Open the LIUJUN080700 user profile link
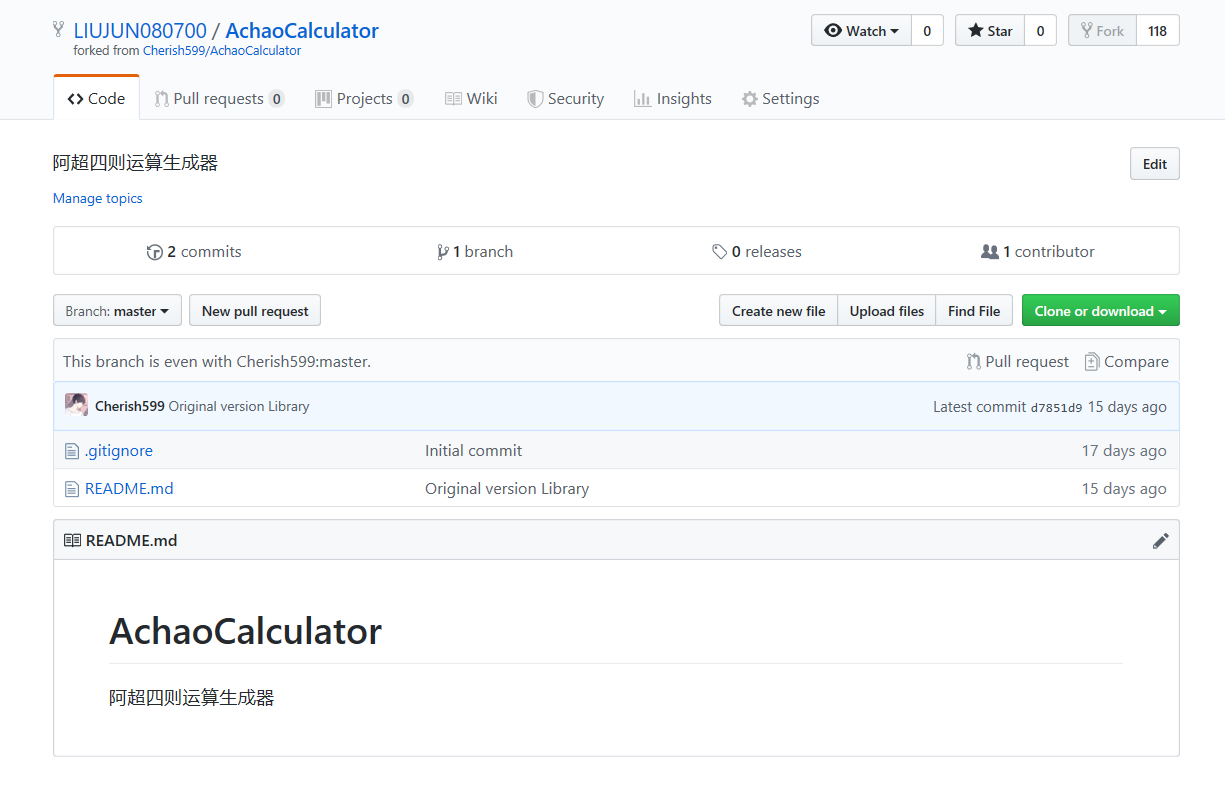This screenshot has width=1225, height=796. coord(140,30)
